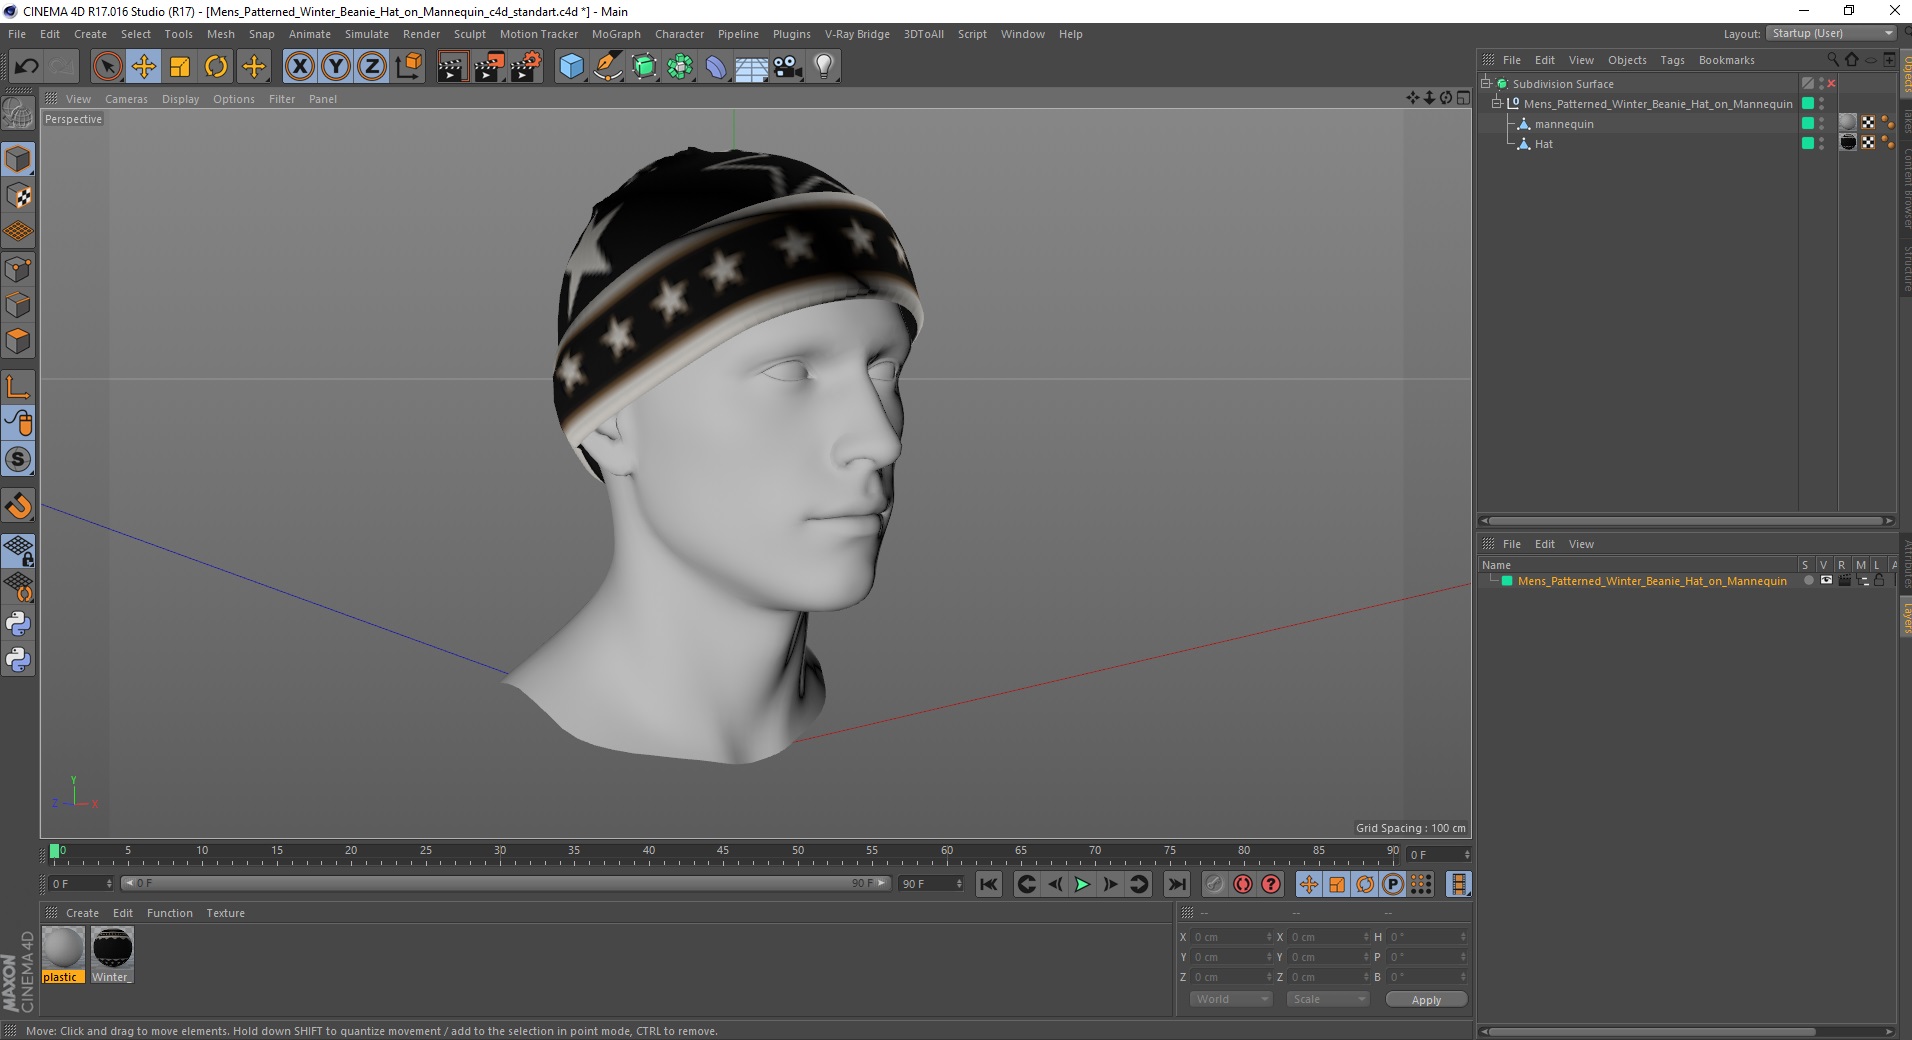Collapse the Subdivision Surface tree item
This screenshot has height=1040, width=1912.
point(1486,83)
